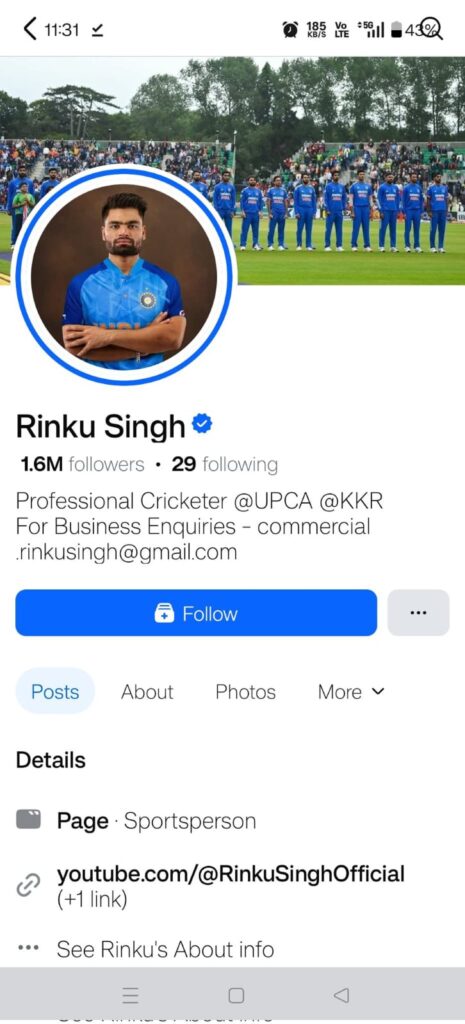Image resolution: width=465 pixels, height=1024 pixels.
Task: View the 29 following list
Action: click(225, 464)
